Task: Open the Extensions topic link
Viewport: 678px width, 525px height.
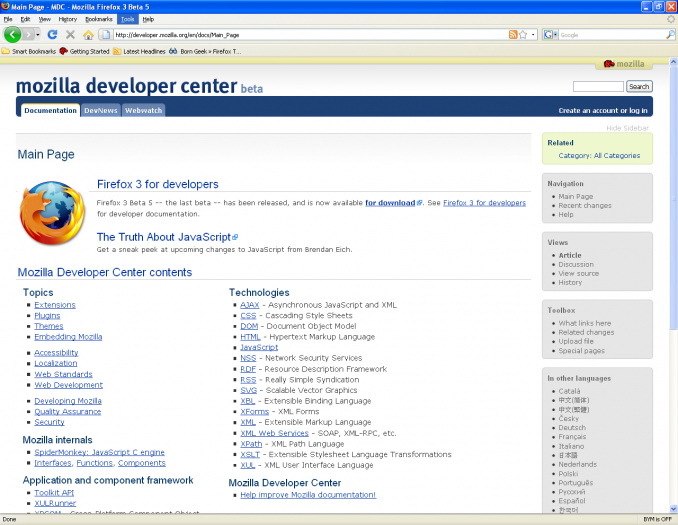Action: [x=55, y=305]
